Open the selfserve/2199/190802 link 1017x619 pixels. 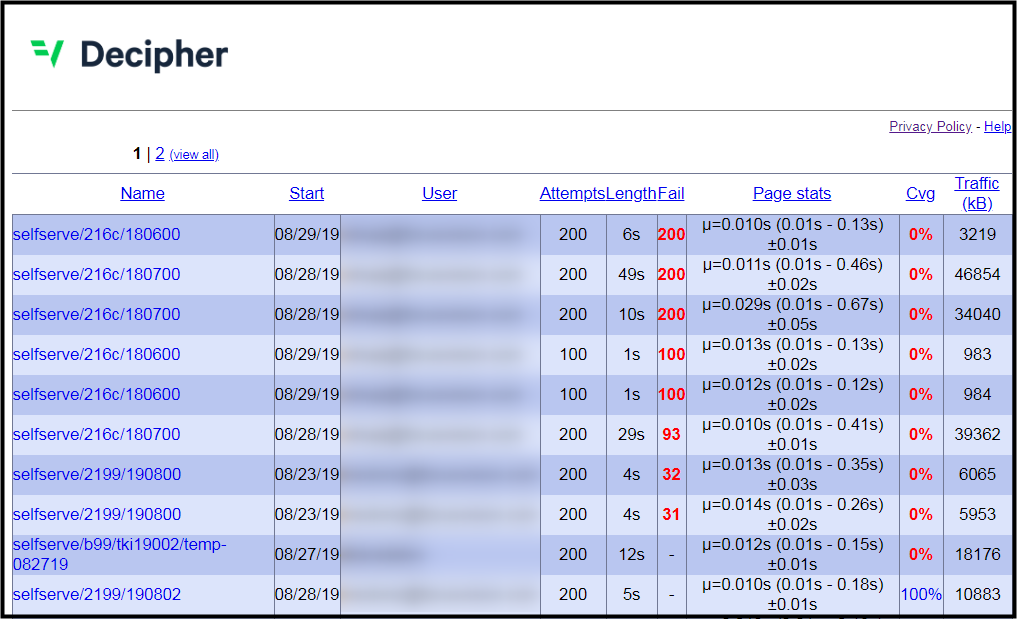click(97, 594)
